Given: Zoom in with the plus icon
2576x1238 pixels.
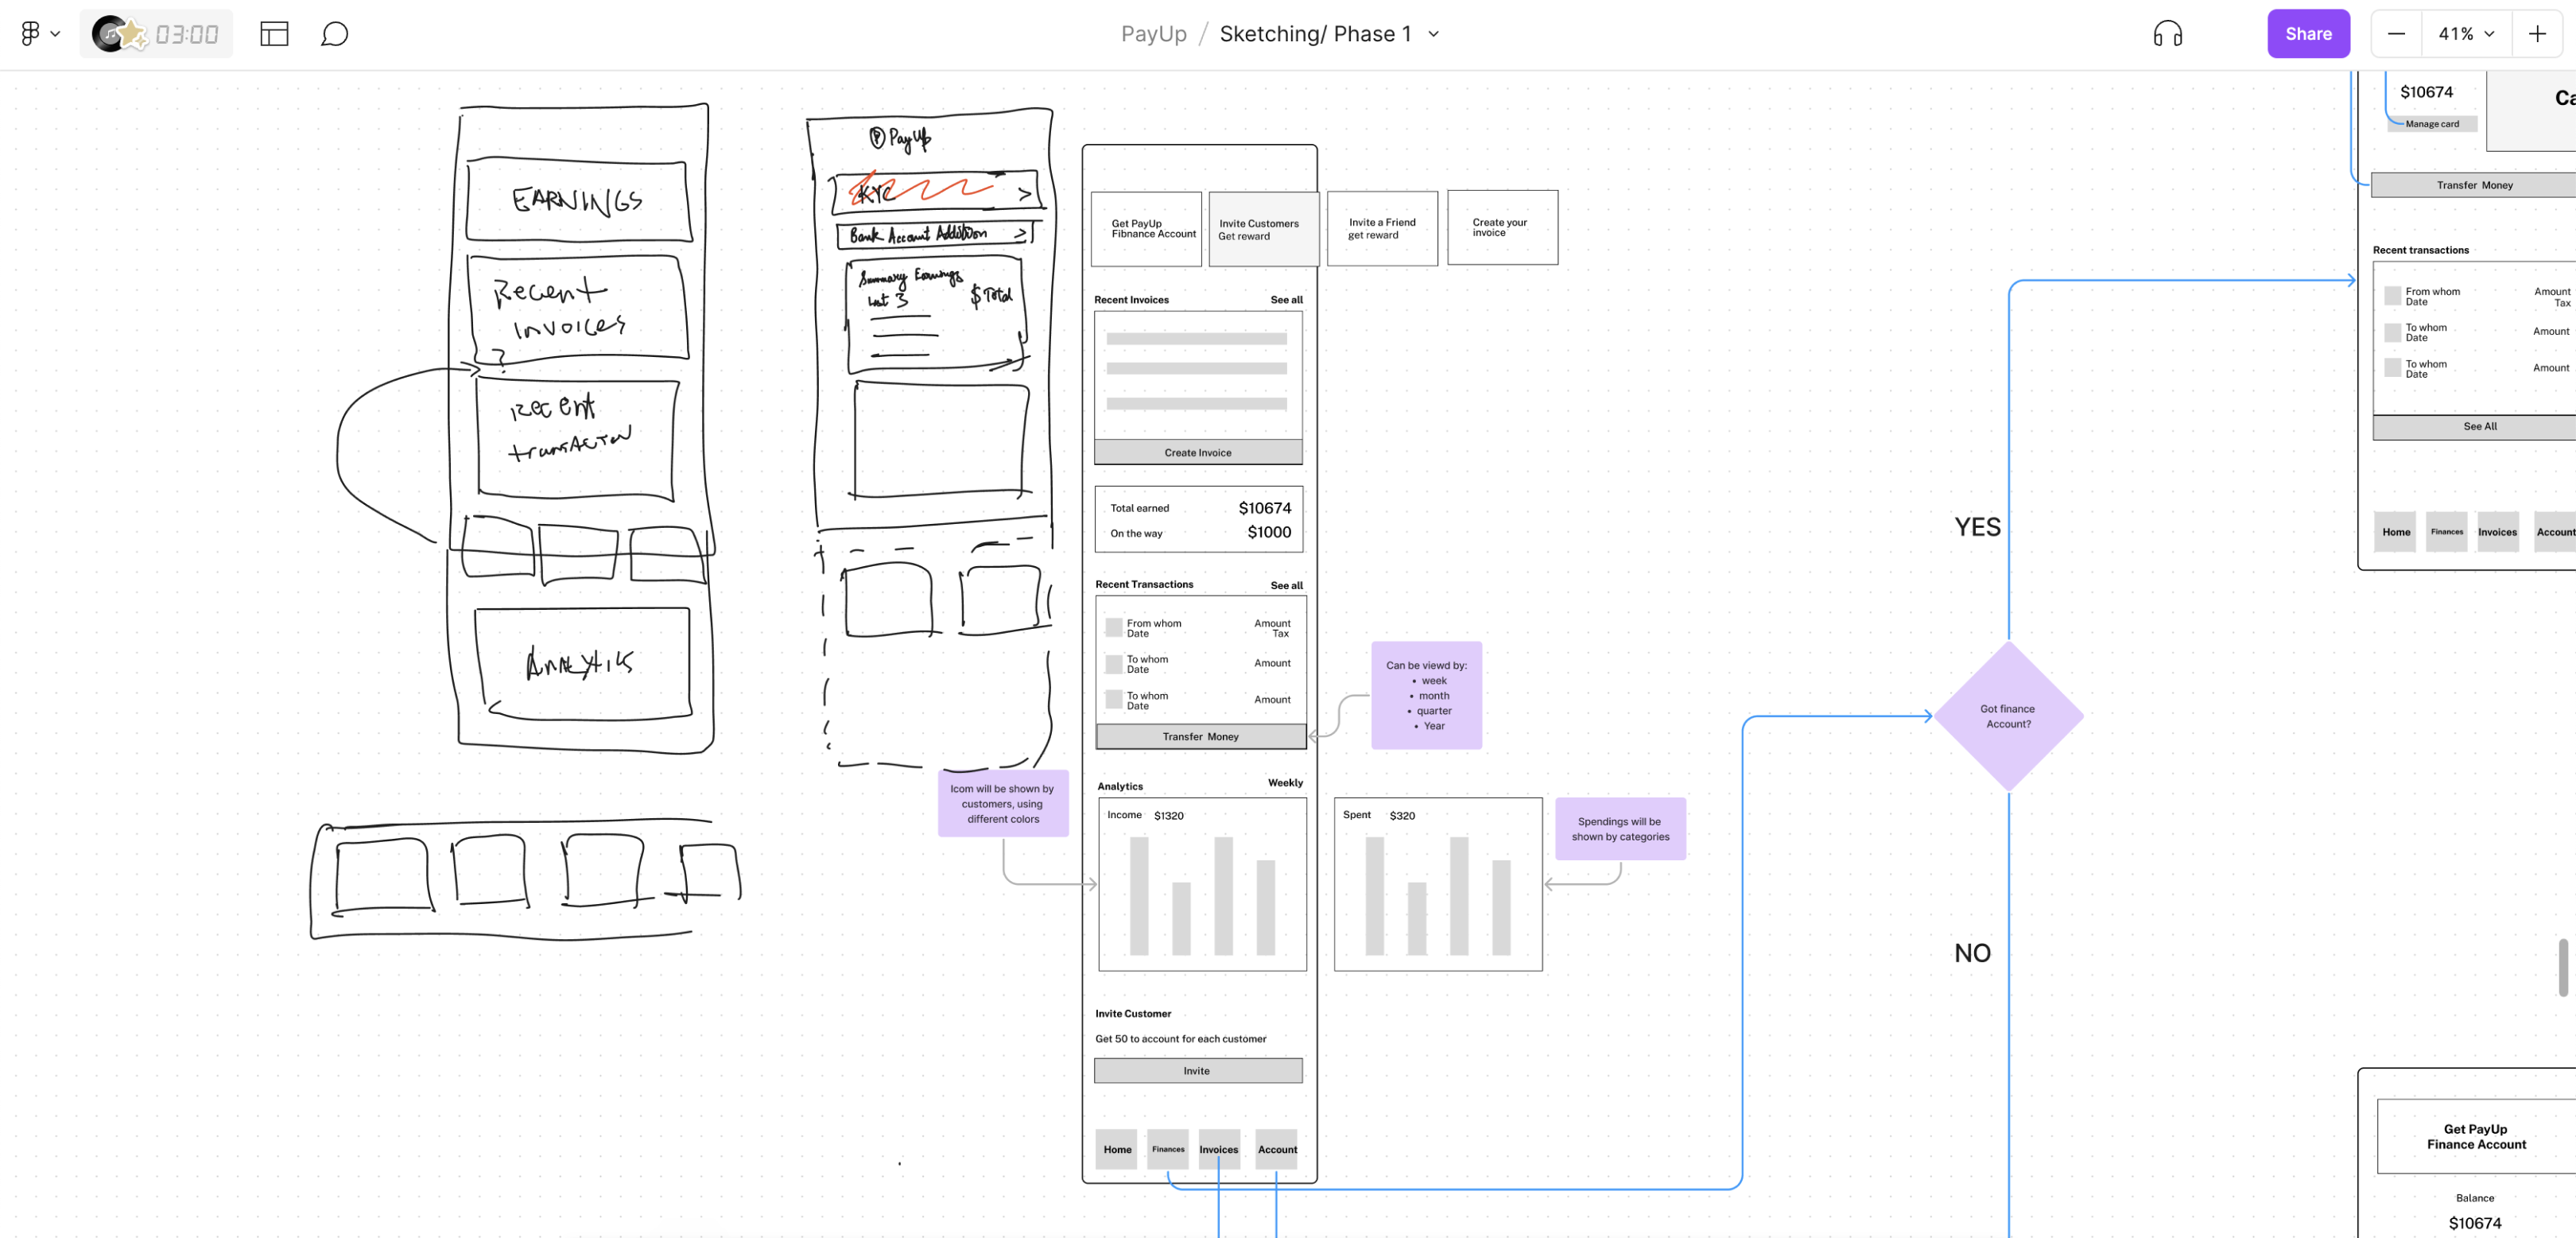Looking at the screenshot, I should 2539,33.
